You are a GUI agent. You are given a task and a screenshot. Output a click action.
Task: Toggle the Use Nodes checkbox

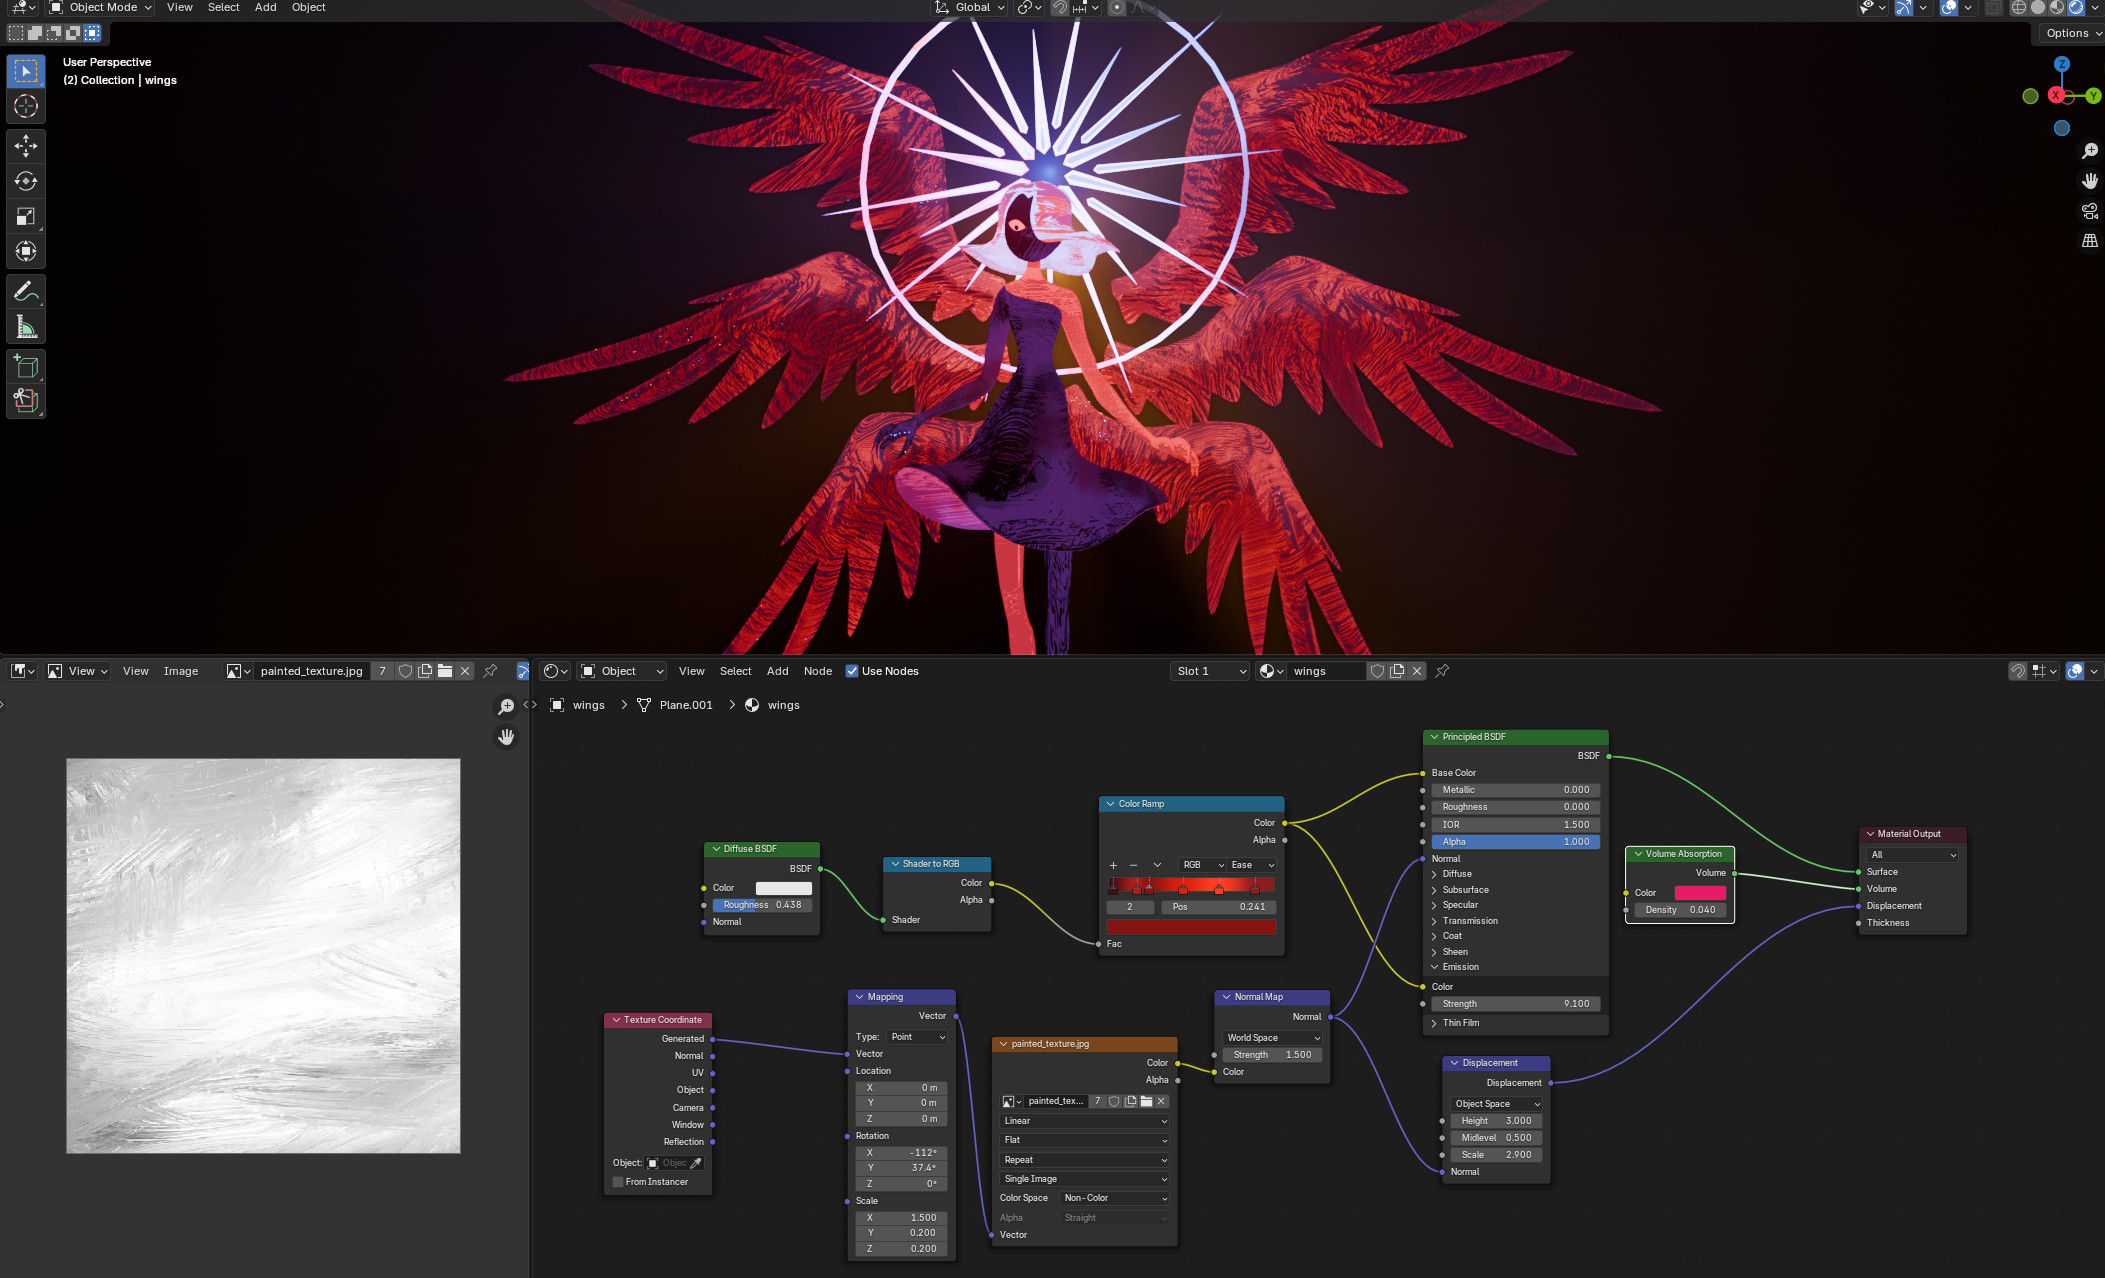(852, 671)
